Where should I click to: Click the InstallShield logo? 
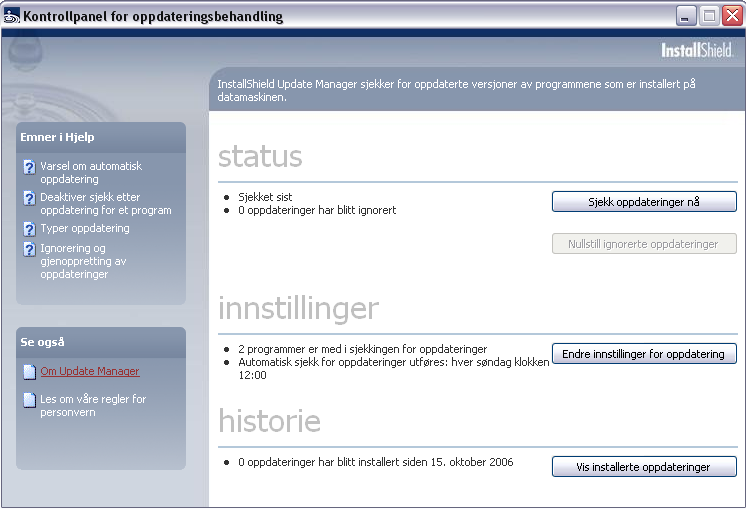click(697, 50)
